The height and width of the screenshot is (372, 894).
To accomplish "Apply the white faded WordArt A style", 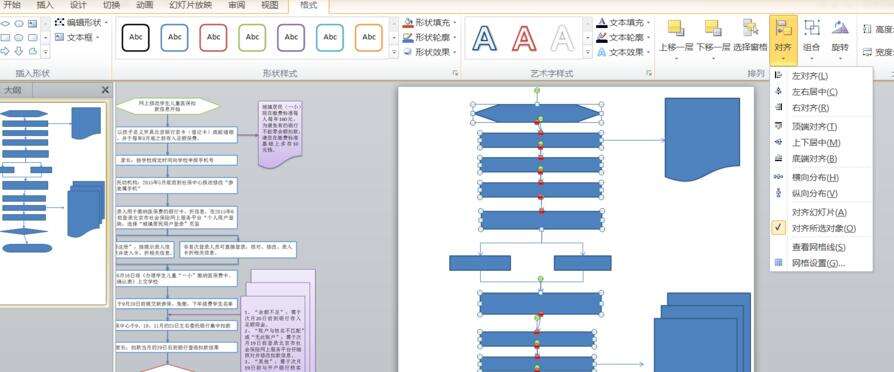I will click(563, 38).
